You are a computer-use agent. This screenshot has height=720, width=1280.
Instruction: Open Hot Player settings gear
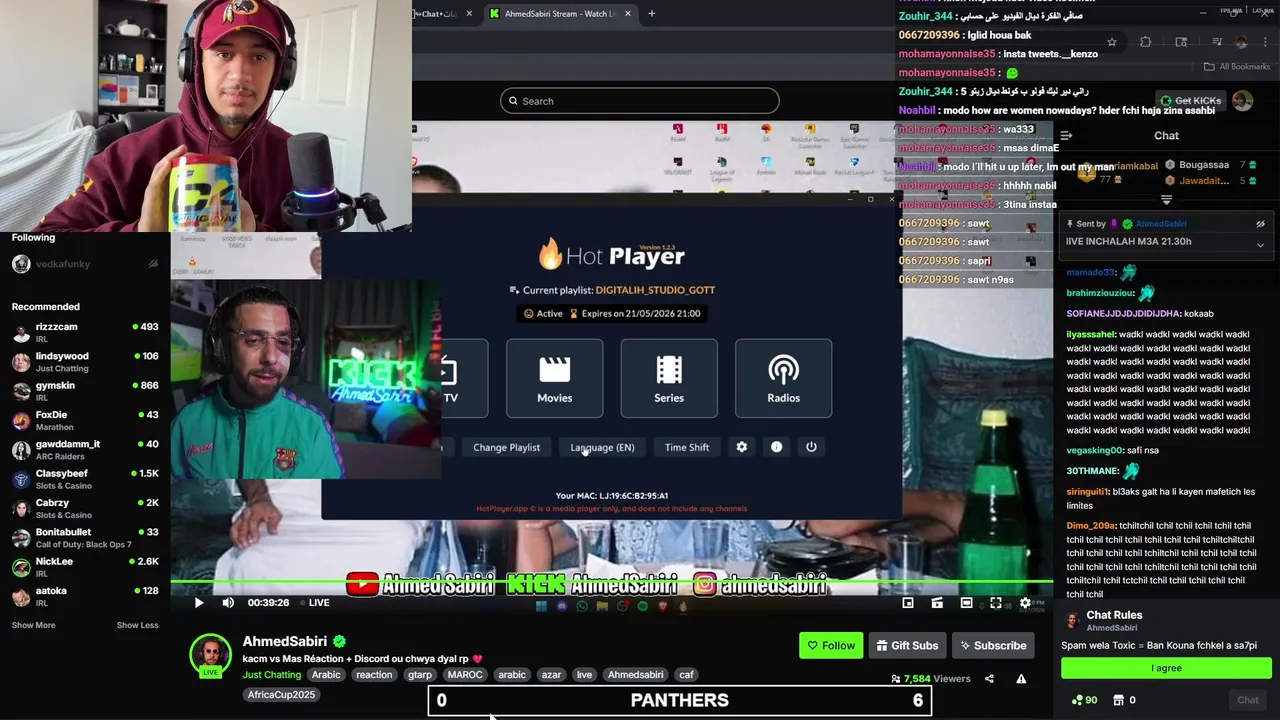[741, 447]
